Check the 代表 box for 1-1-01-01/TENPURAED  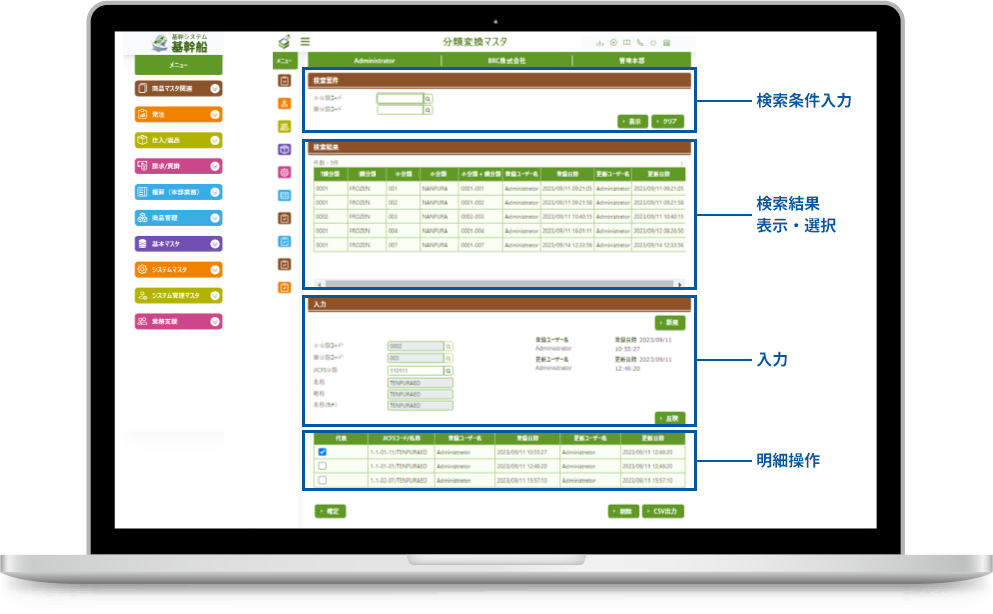[322, 466]
